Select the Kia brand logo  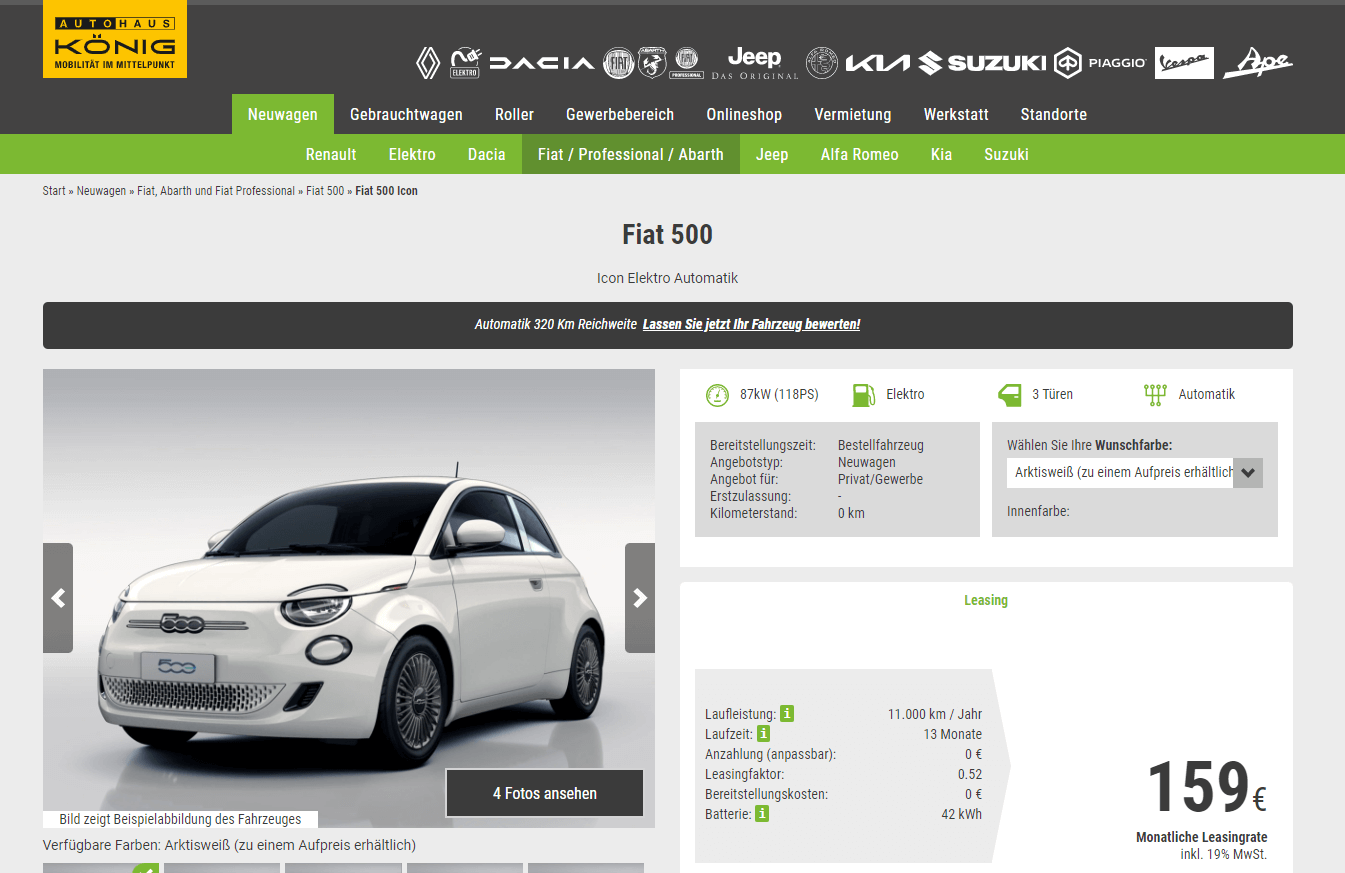(878, 63)
